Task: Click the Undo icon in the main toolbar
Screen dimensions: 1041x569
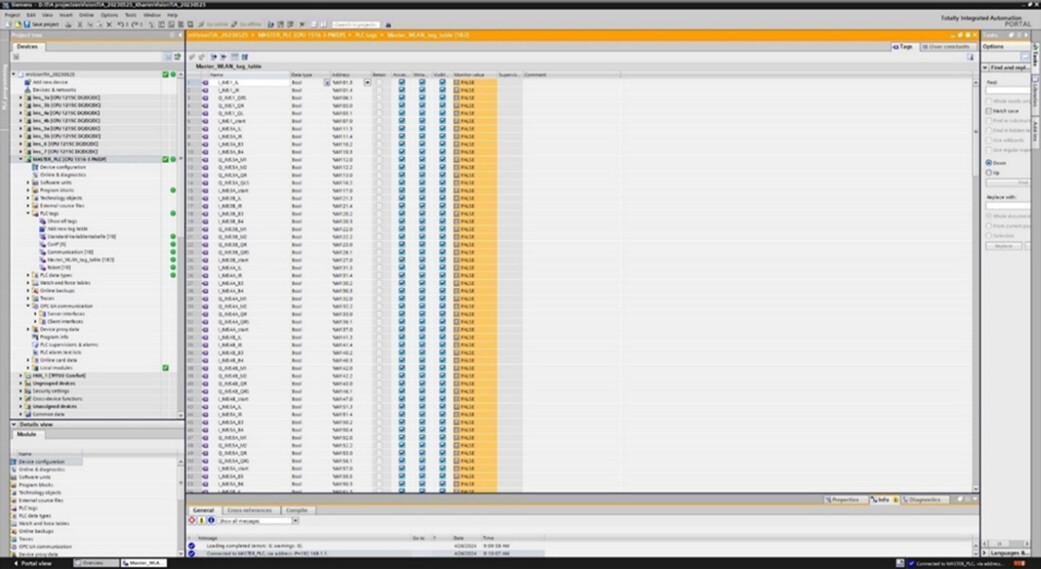Action: [120, 24]
